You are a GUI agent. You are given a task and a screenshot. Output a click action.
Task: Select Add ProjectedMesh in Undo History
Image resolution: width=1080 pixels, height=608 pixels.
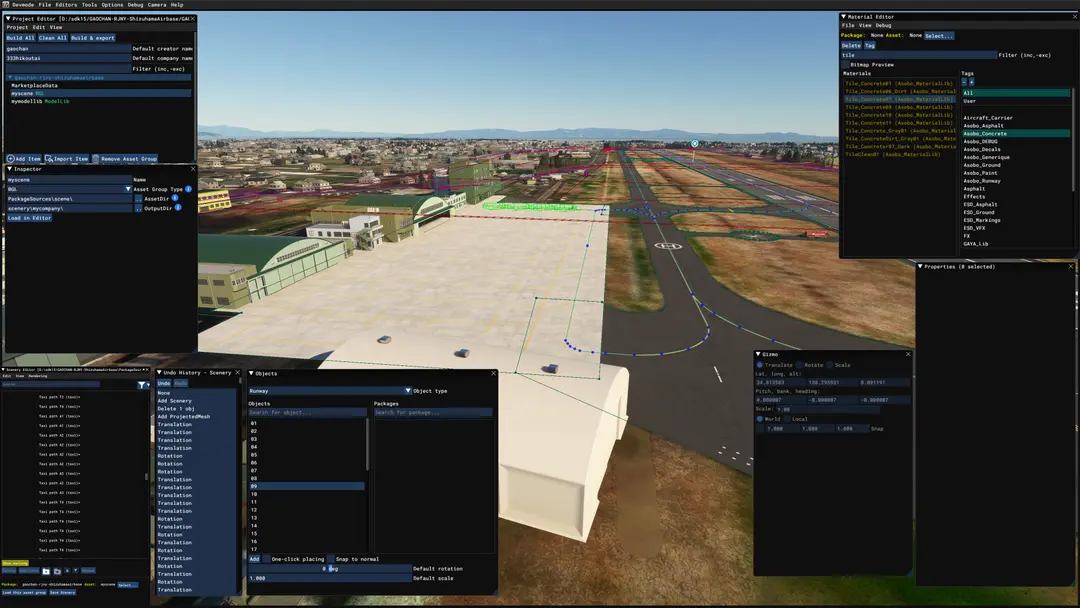pos(183,417)
